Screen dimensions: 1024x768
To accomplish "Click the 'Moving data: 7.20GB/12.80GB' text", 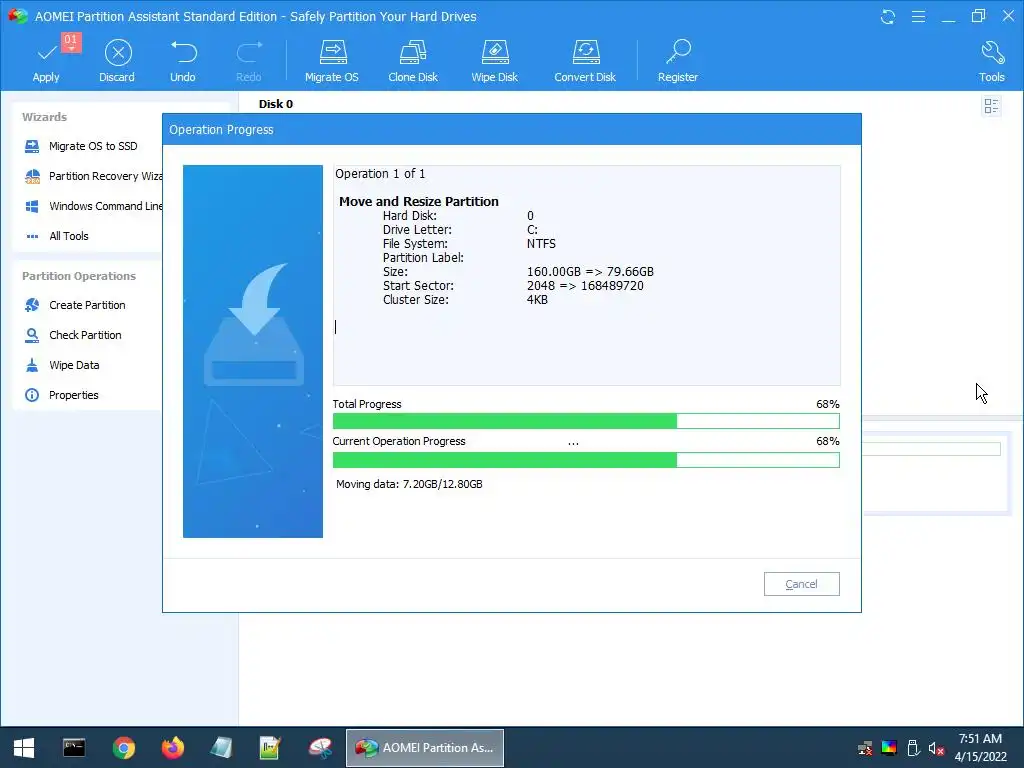I will click(409, 484).
